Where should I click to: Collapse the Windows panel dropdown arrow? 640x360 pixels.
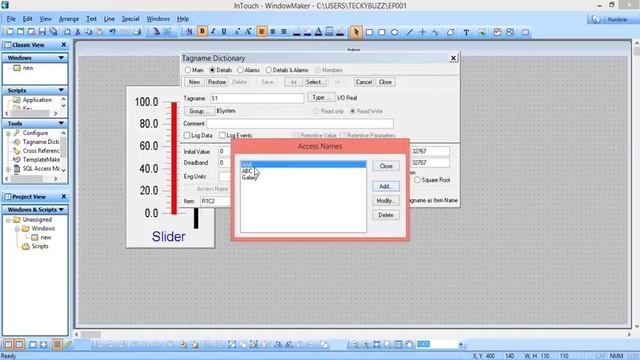(61, 58)
